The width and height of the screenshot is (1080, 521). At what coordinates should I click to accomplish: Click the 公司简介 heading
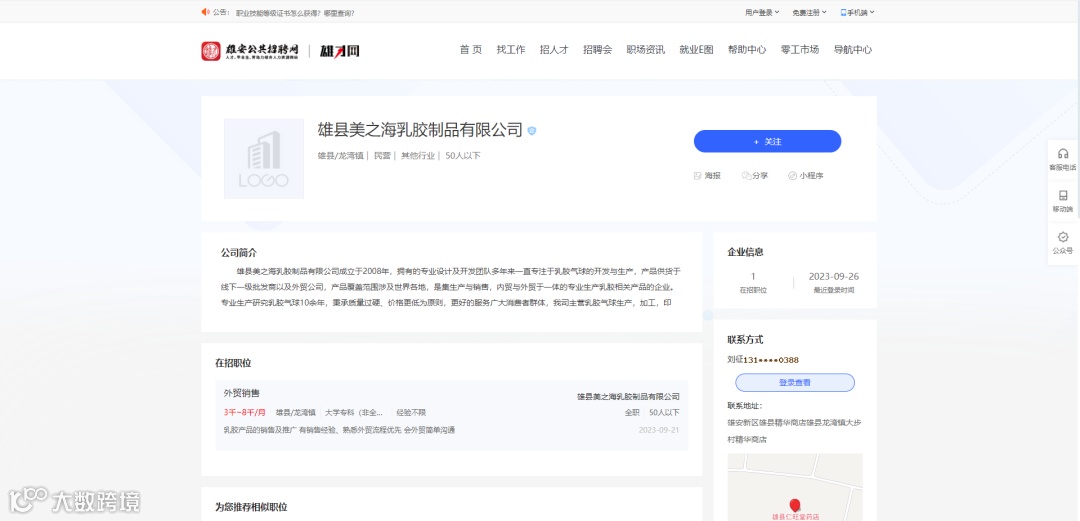pyautogui.click(x=238, y=253)
